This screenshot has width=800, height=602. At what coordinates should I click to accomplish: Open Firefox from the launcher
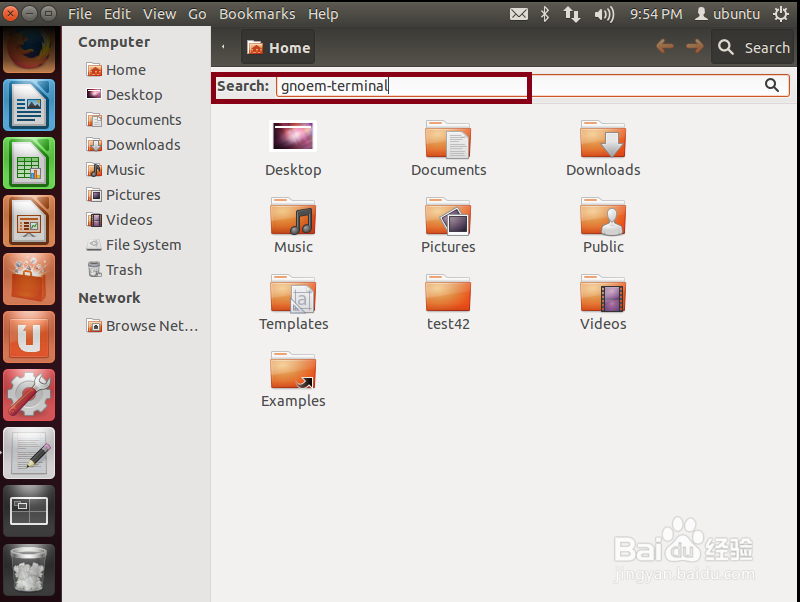(x=29, y=49)
